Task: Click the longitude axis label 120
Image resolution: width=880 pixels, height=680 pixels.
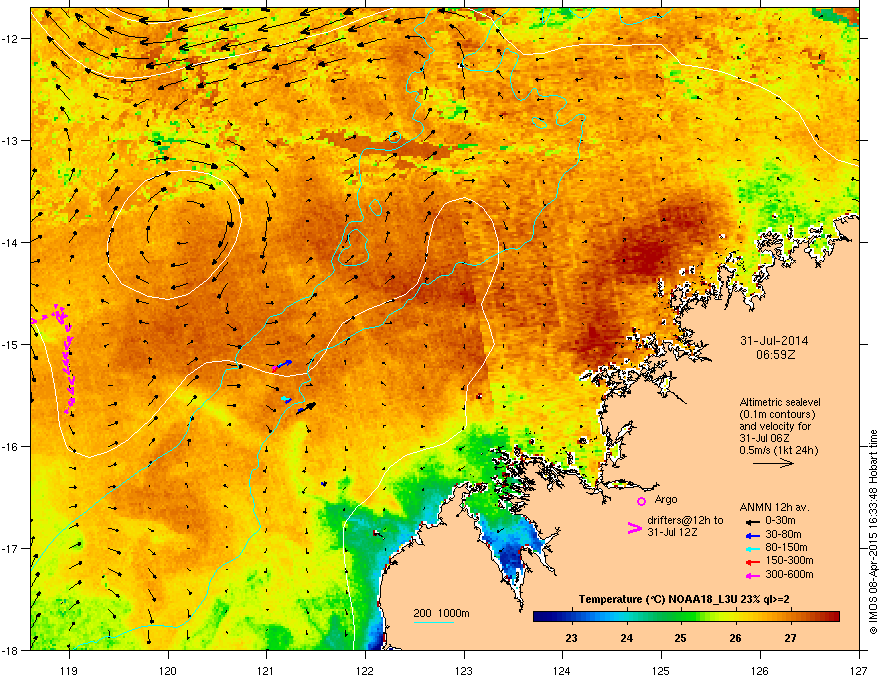Action: point(168,670)
